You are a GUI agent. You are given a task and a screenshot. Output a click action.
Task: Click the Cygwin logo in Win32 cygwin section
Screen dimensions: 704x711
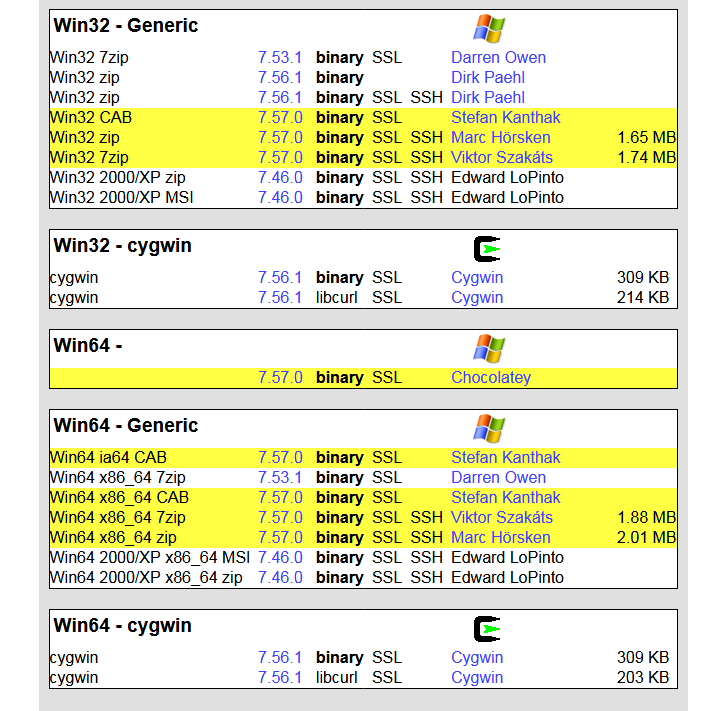pyautogui.click(x=487, y=249)
